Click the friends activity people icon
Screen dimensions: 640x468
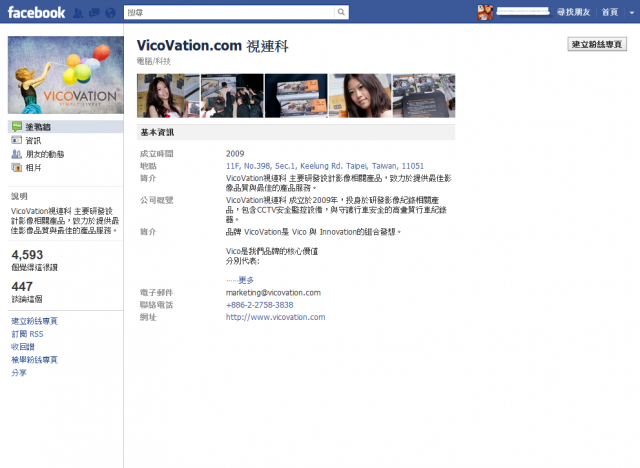tap(17, 154)
